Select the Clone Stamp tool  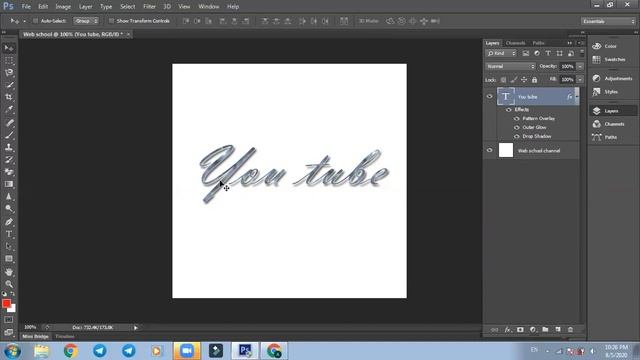9,147
